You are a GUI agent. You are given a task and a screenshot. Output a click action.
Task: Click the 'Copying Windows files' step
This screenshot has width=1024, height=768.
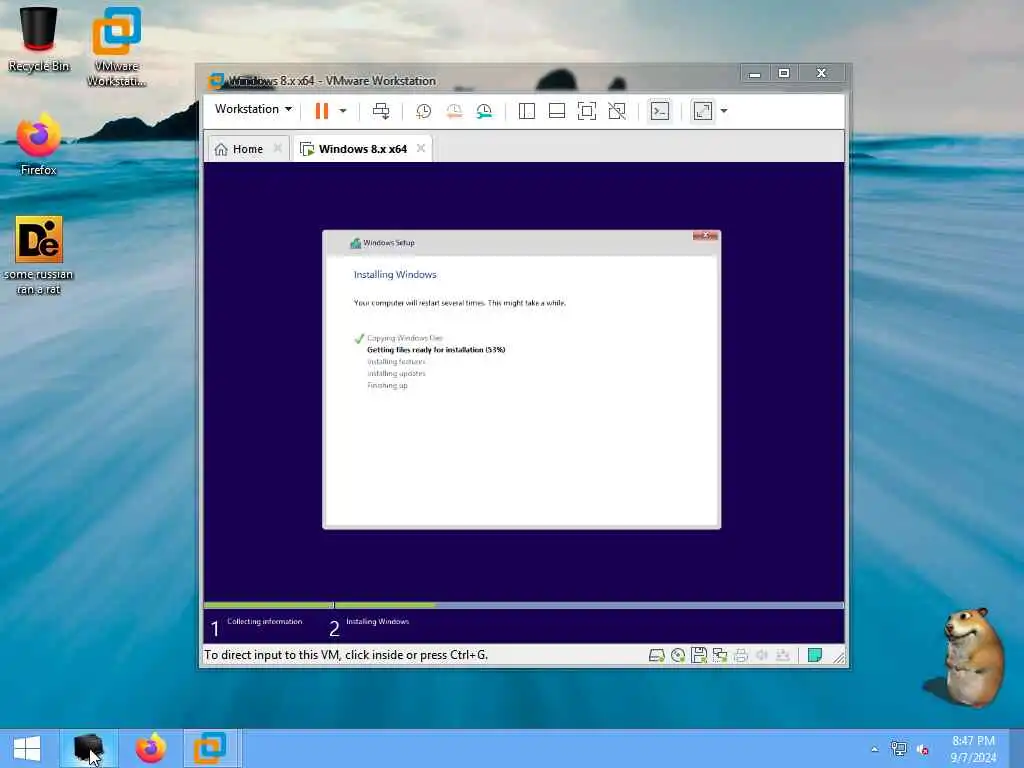pyautogui.click(x=405, y=338)
